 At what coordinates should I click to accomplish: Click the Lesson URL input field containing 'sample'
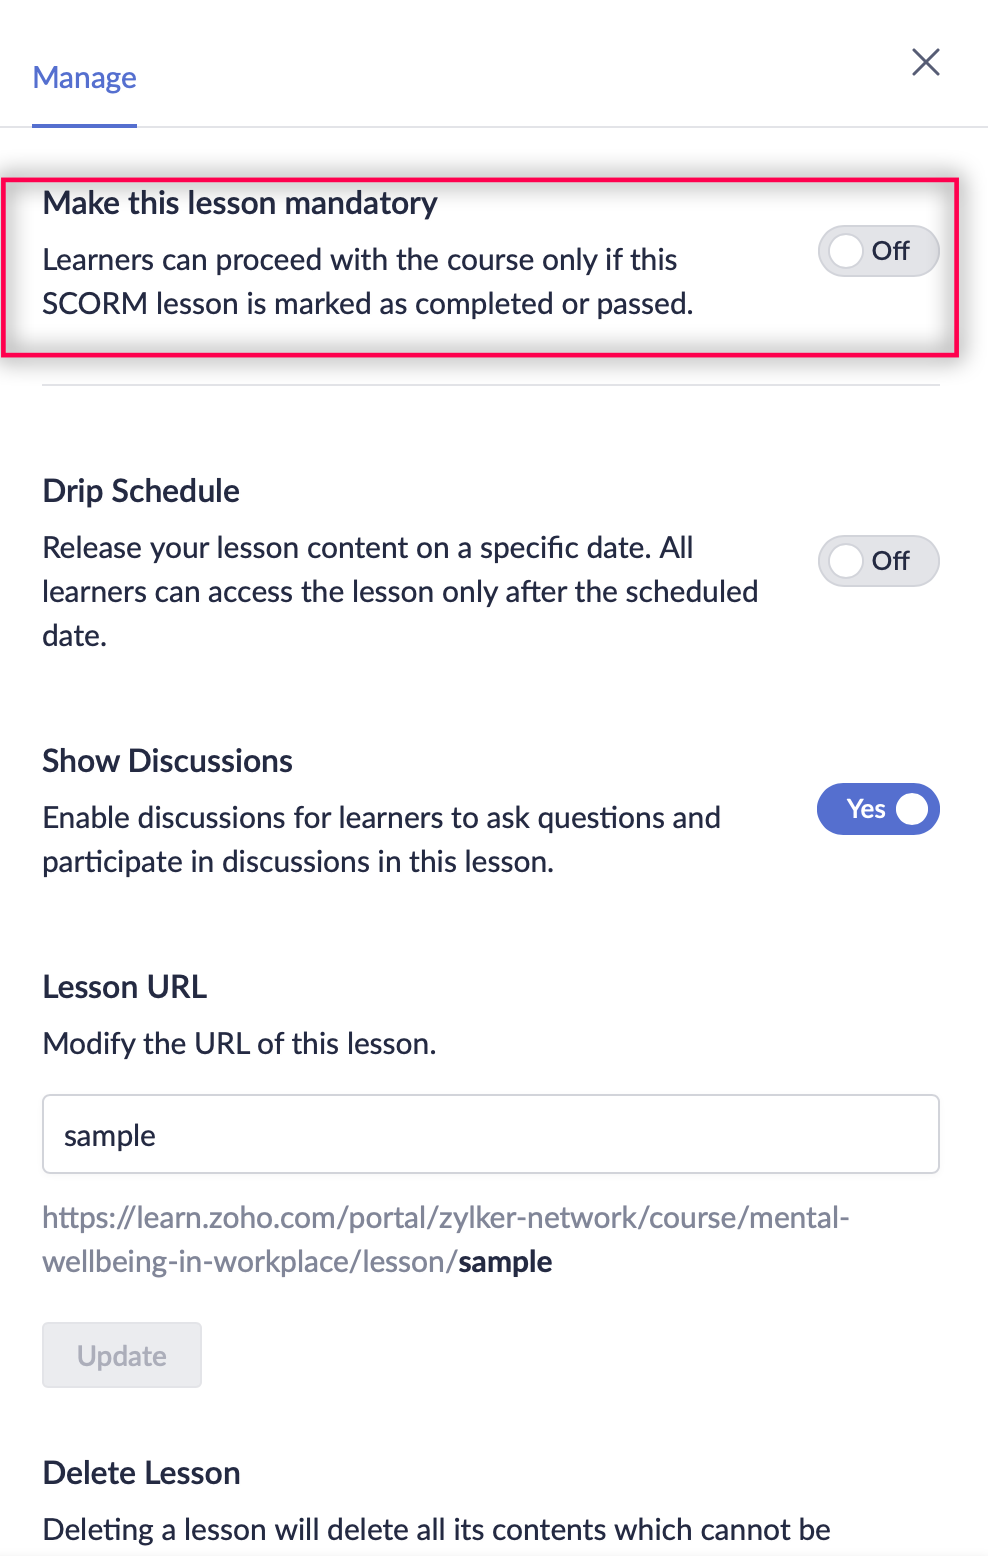(490, 1134)
